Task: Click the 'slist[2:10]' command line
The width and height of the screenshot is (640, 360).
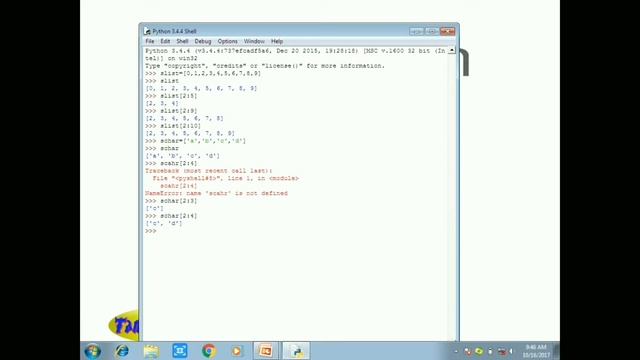Action: click(x=173, y=126)
